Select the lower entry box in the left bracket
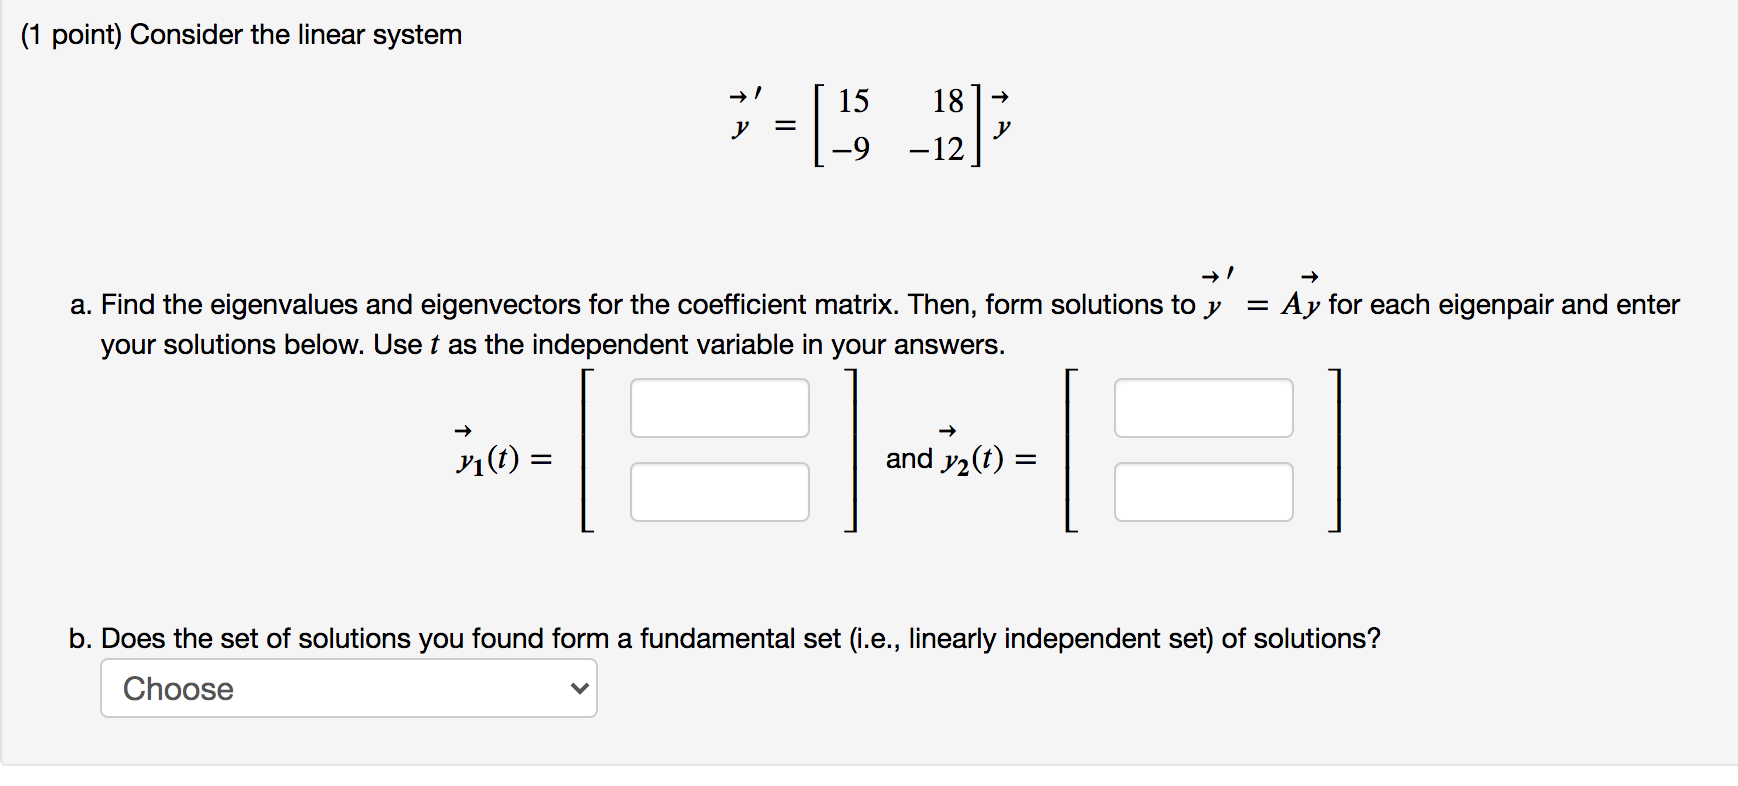The width and height of the screenshot is (1738, 786). 719,491
